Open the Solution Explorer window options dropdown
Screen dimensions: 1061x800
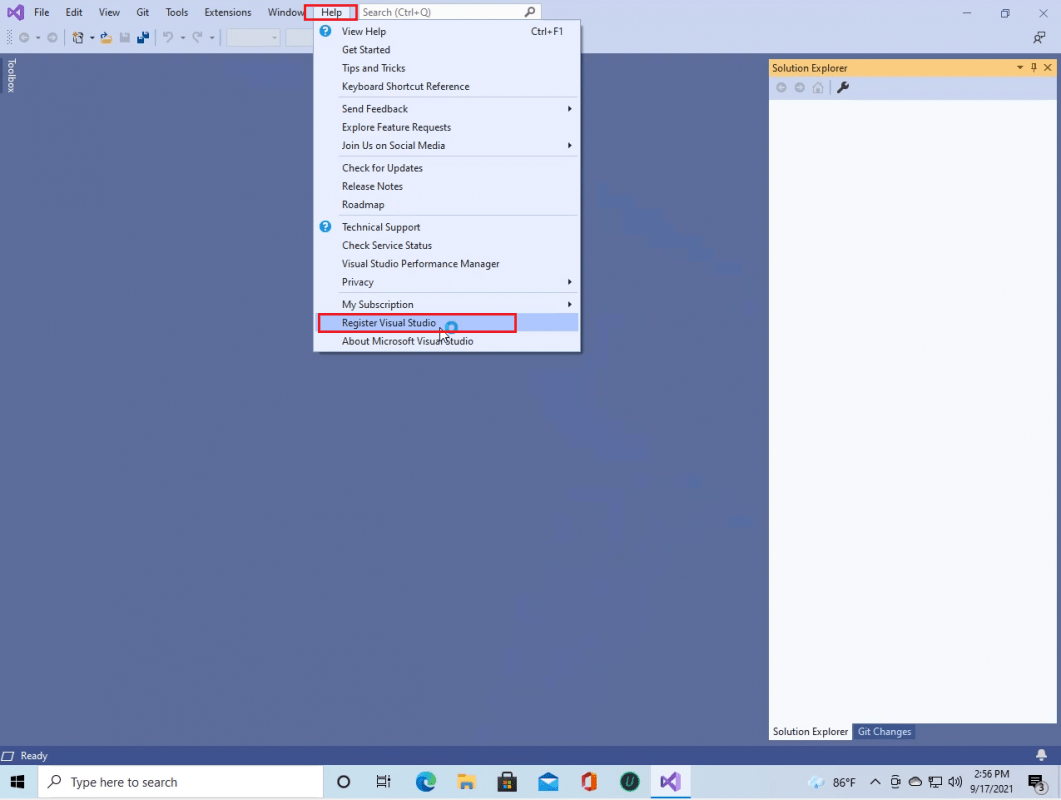click(x=1020, y=68)
